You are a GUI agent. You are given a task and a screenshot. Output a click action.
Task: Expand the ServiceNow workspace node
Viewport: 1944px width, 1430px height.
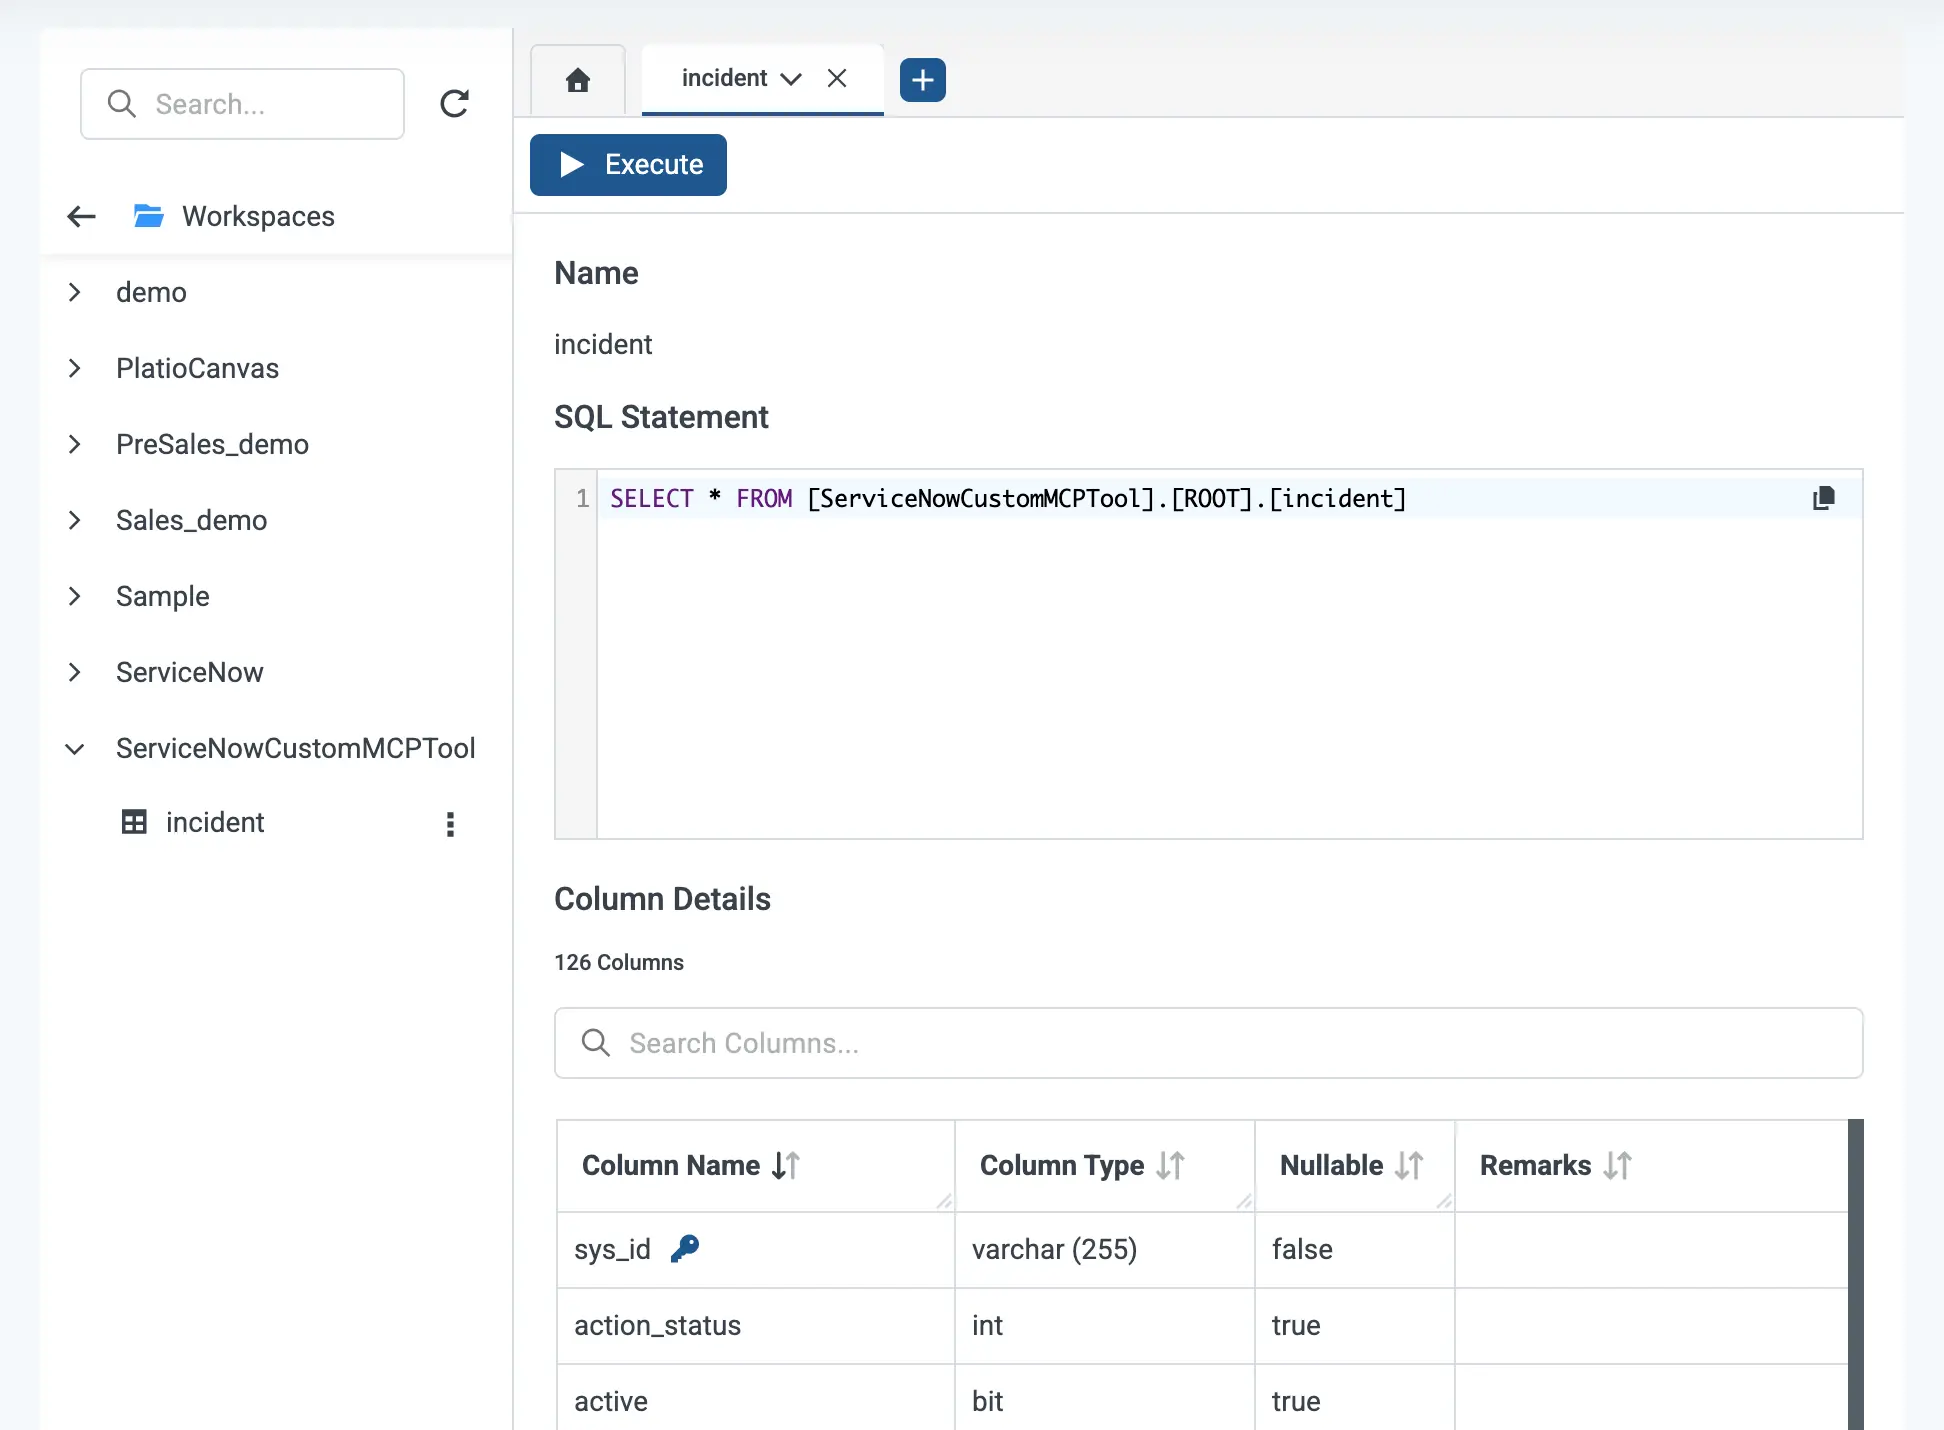(x=75, y=672)
